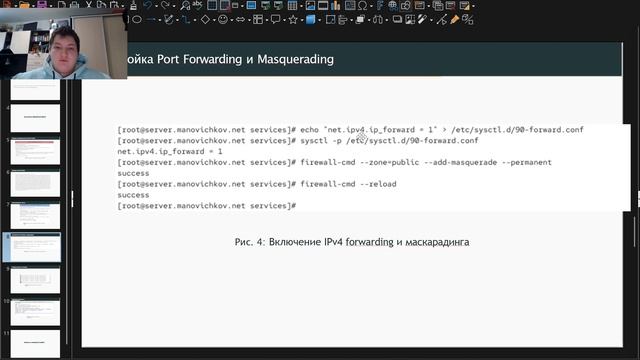This screenshot has height=360, width=640.
Task: Open the Special Character dropdown arrow
Action: coord(371,6)
